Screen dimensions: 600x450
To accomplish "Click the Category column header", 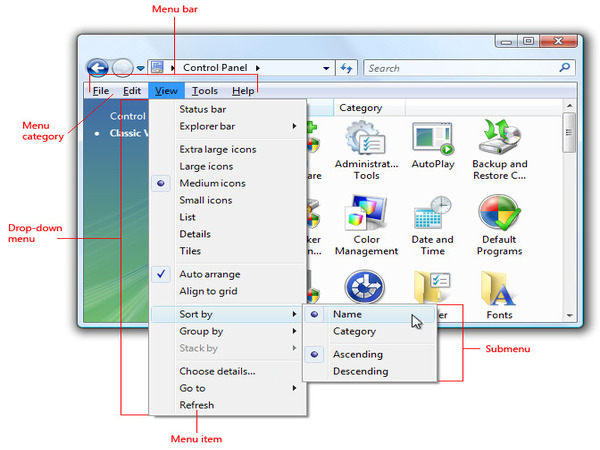I will (360, 107).
